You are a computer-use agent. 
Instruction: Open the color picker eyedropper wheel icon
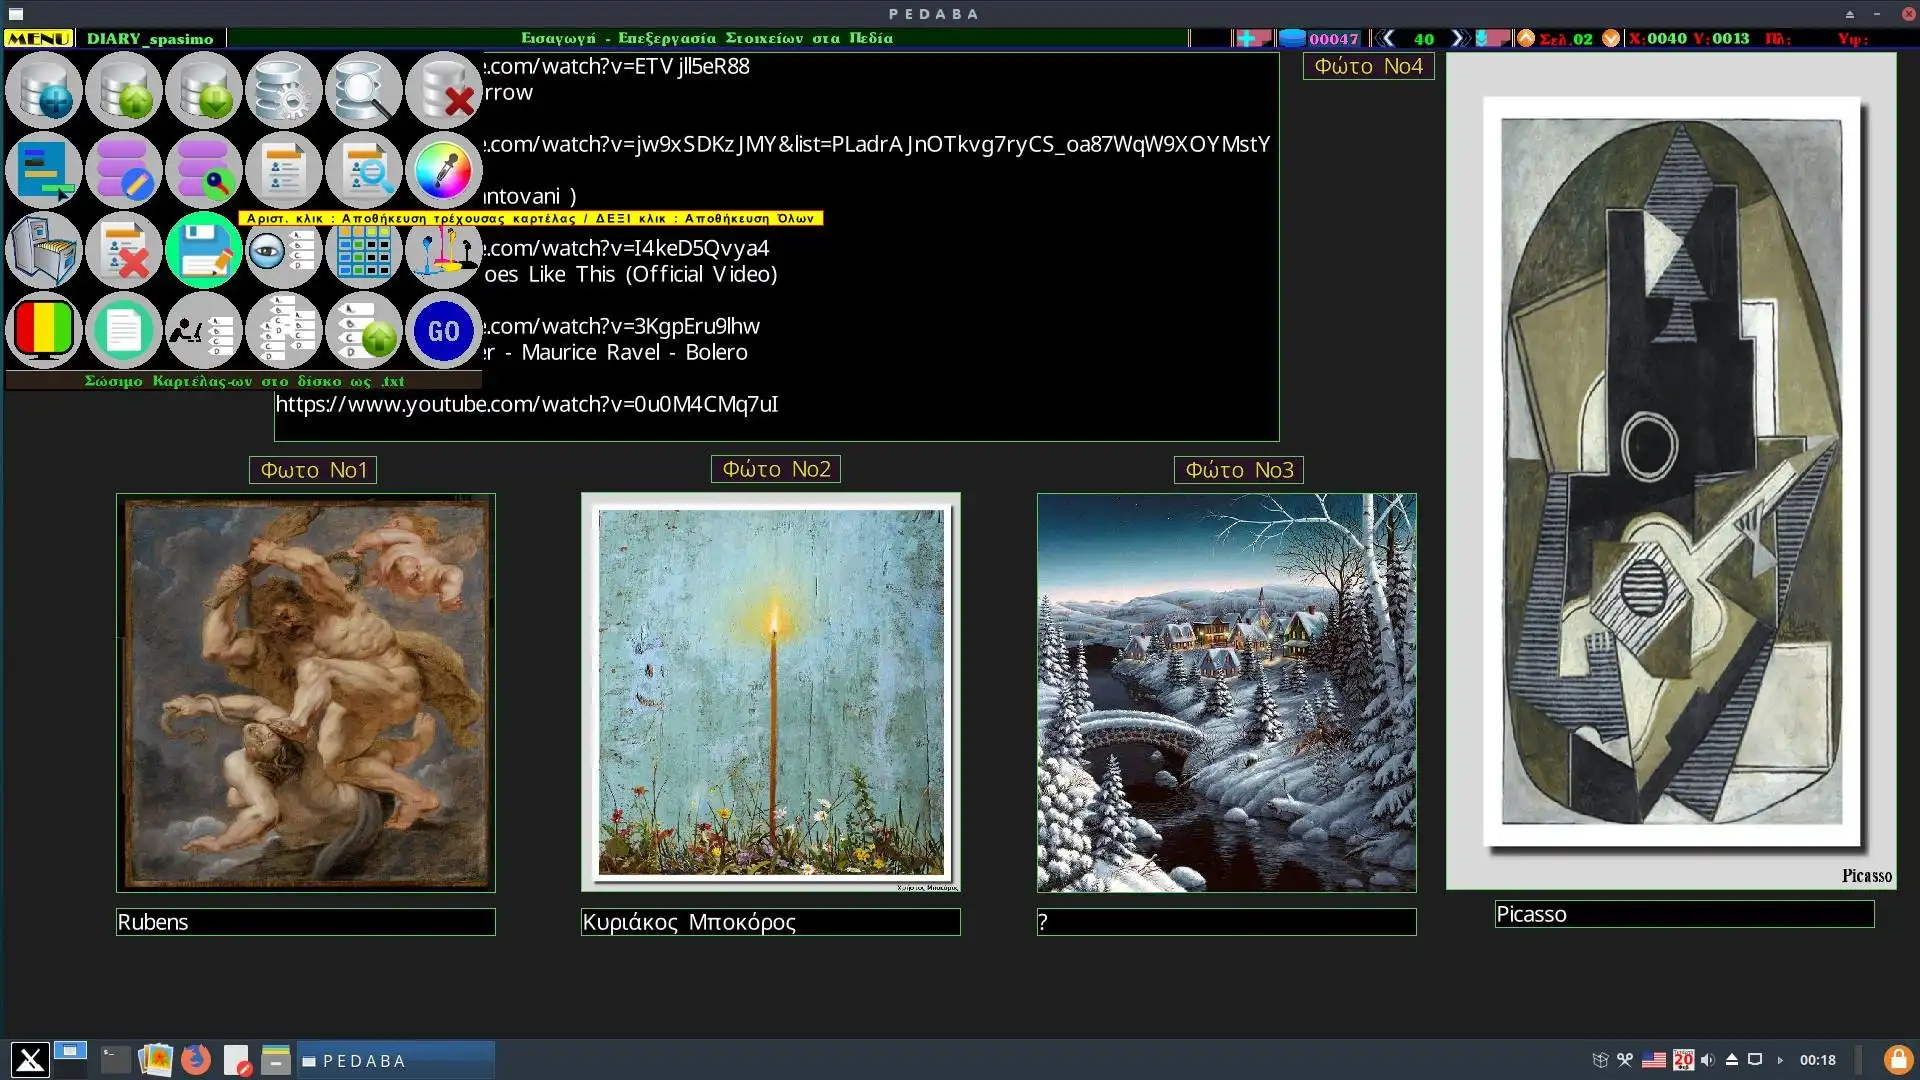[443, 171]
